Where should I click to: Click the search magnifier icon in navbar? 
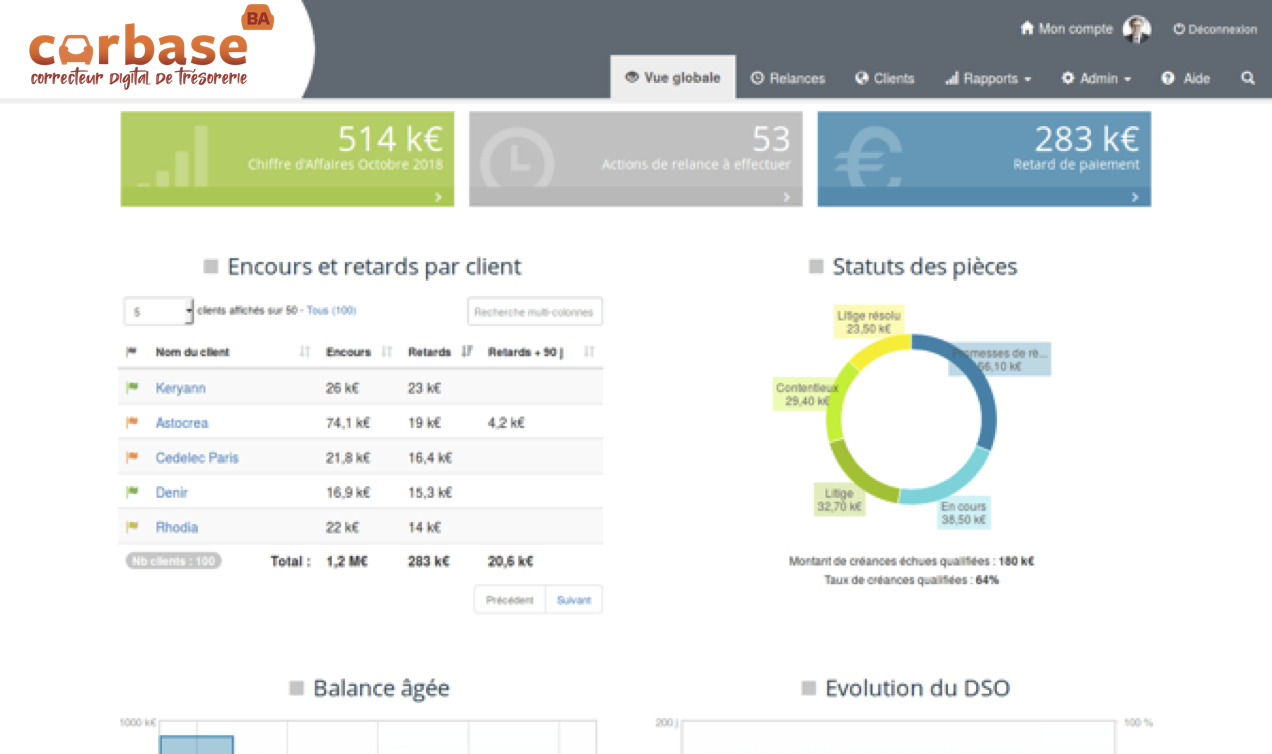coord(1248,78)
